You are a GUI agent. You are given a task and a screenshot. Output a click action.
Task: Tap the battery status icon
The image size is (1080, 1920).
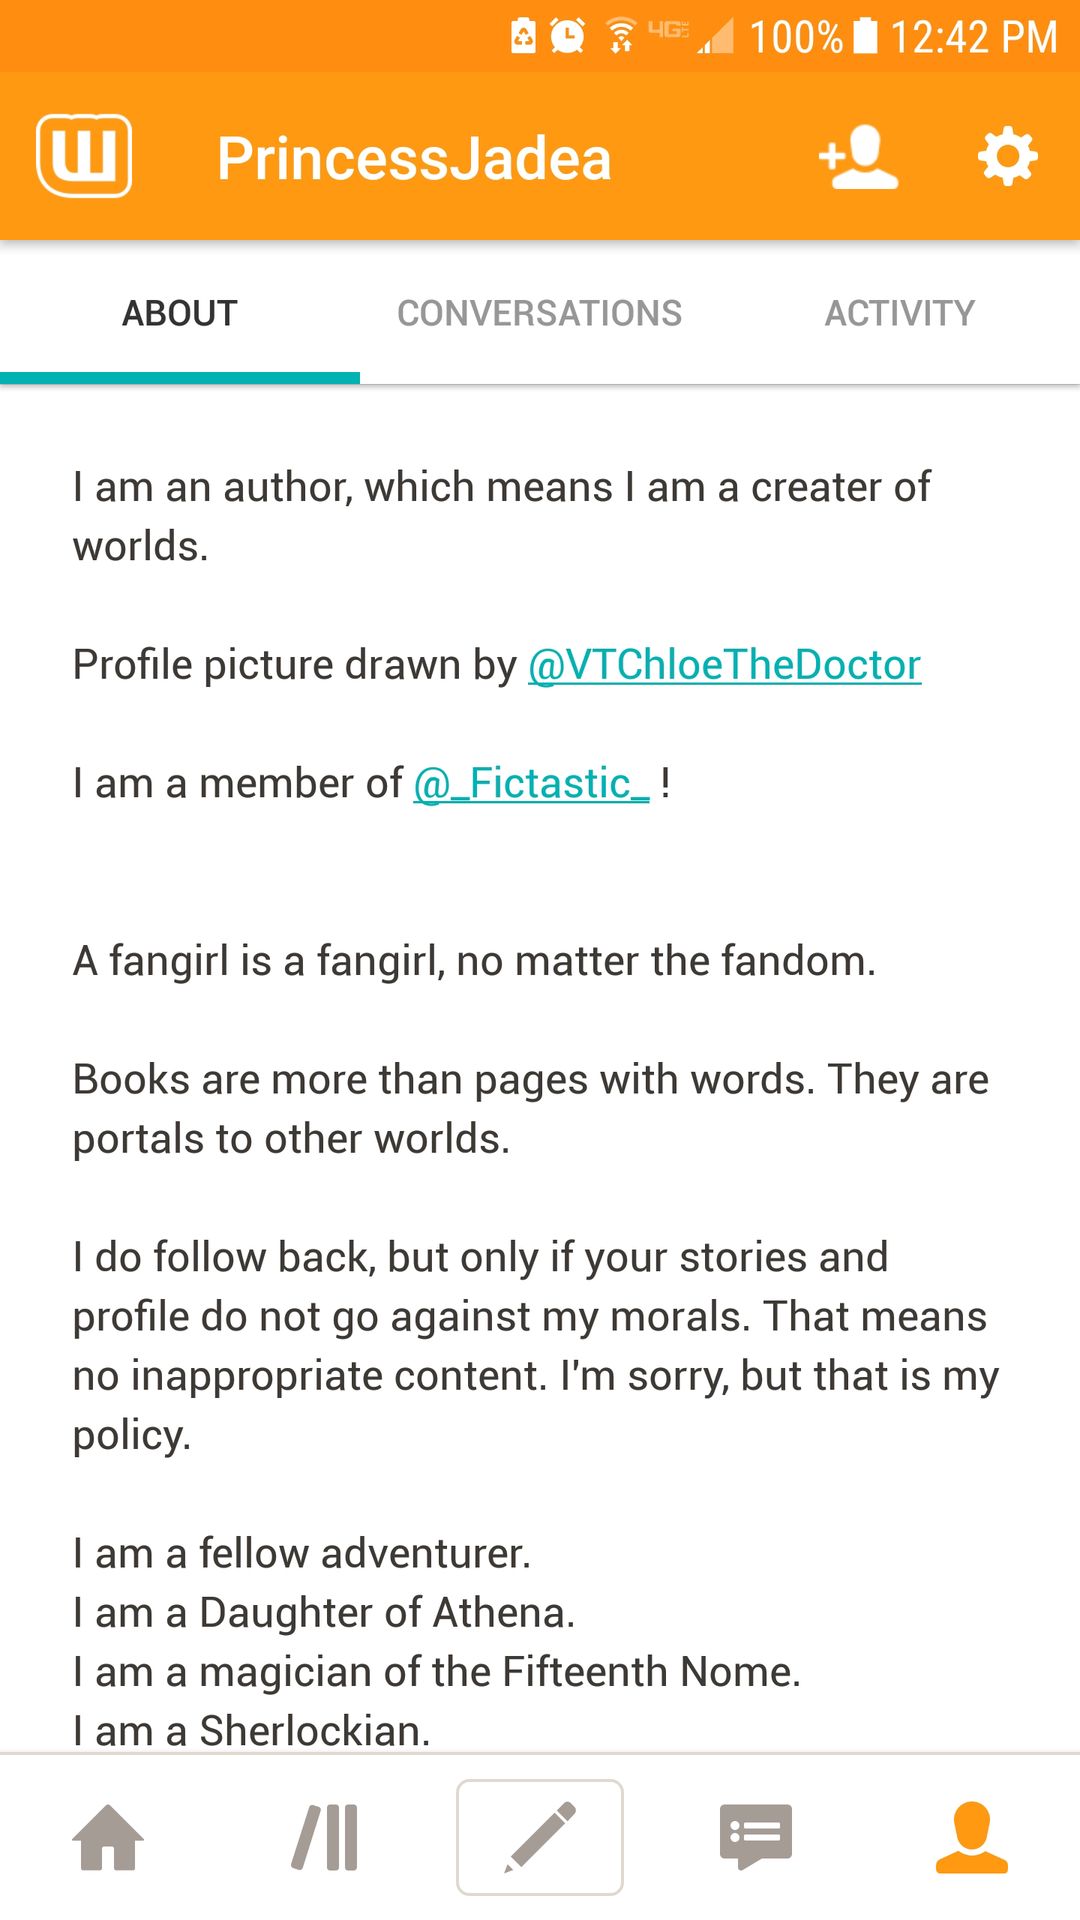click(866, 36)
